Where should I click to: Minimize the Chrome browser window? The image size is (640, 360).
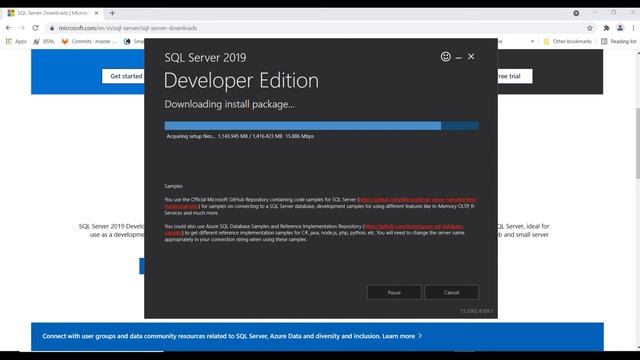595,13
